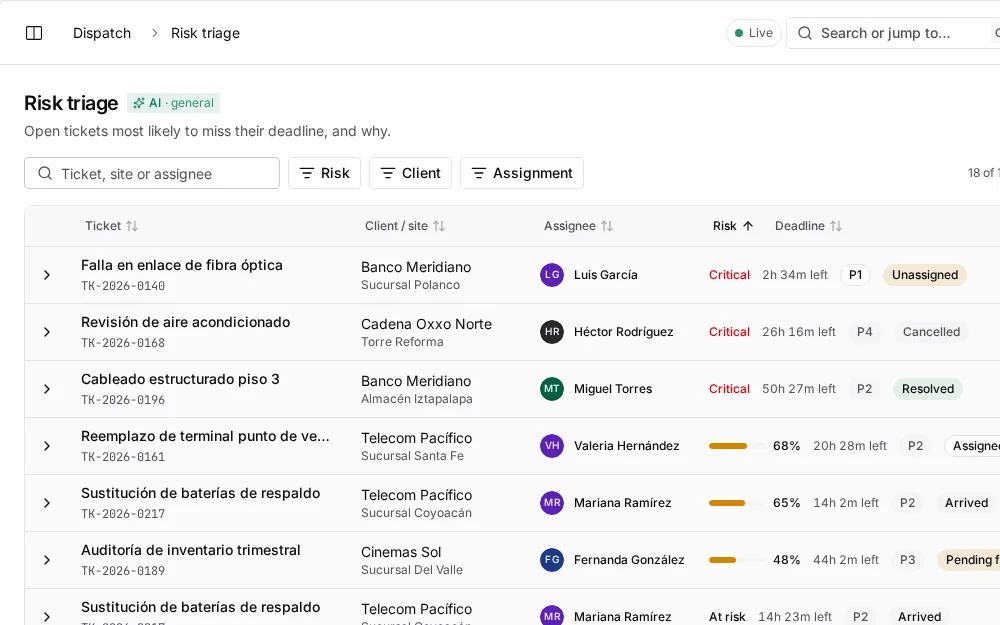The width and height of the screenshot is (1000, 625).
Task: Sort by the Deadline column
Action: pos(808,226)
